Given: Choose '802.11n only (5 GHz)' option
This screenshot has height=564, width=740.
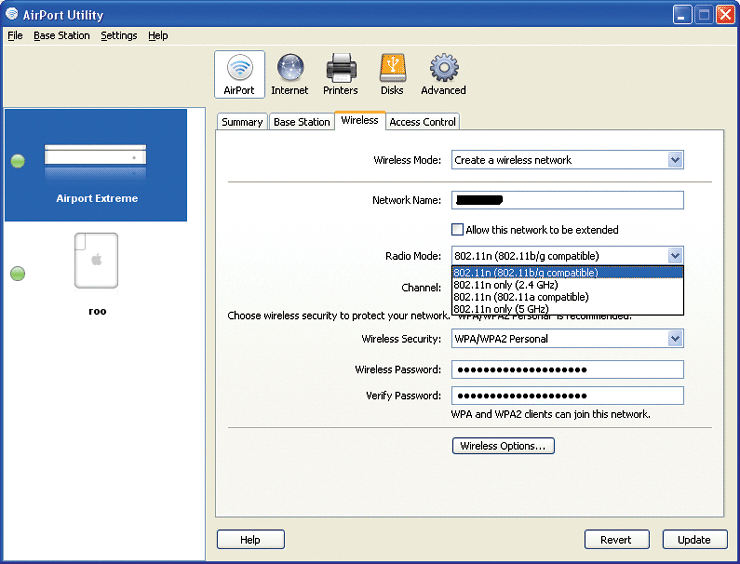Looking at the screenshot, I should (x=567, y=309).
